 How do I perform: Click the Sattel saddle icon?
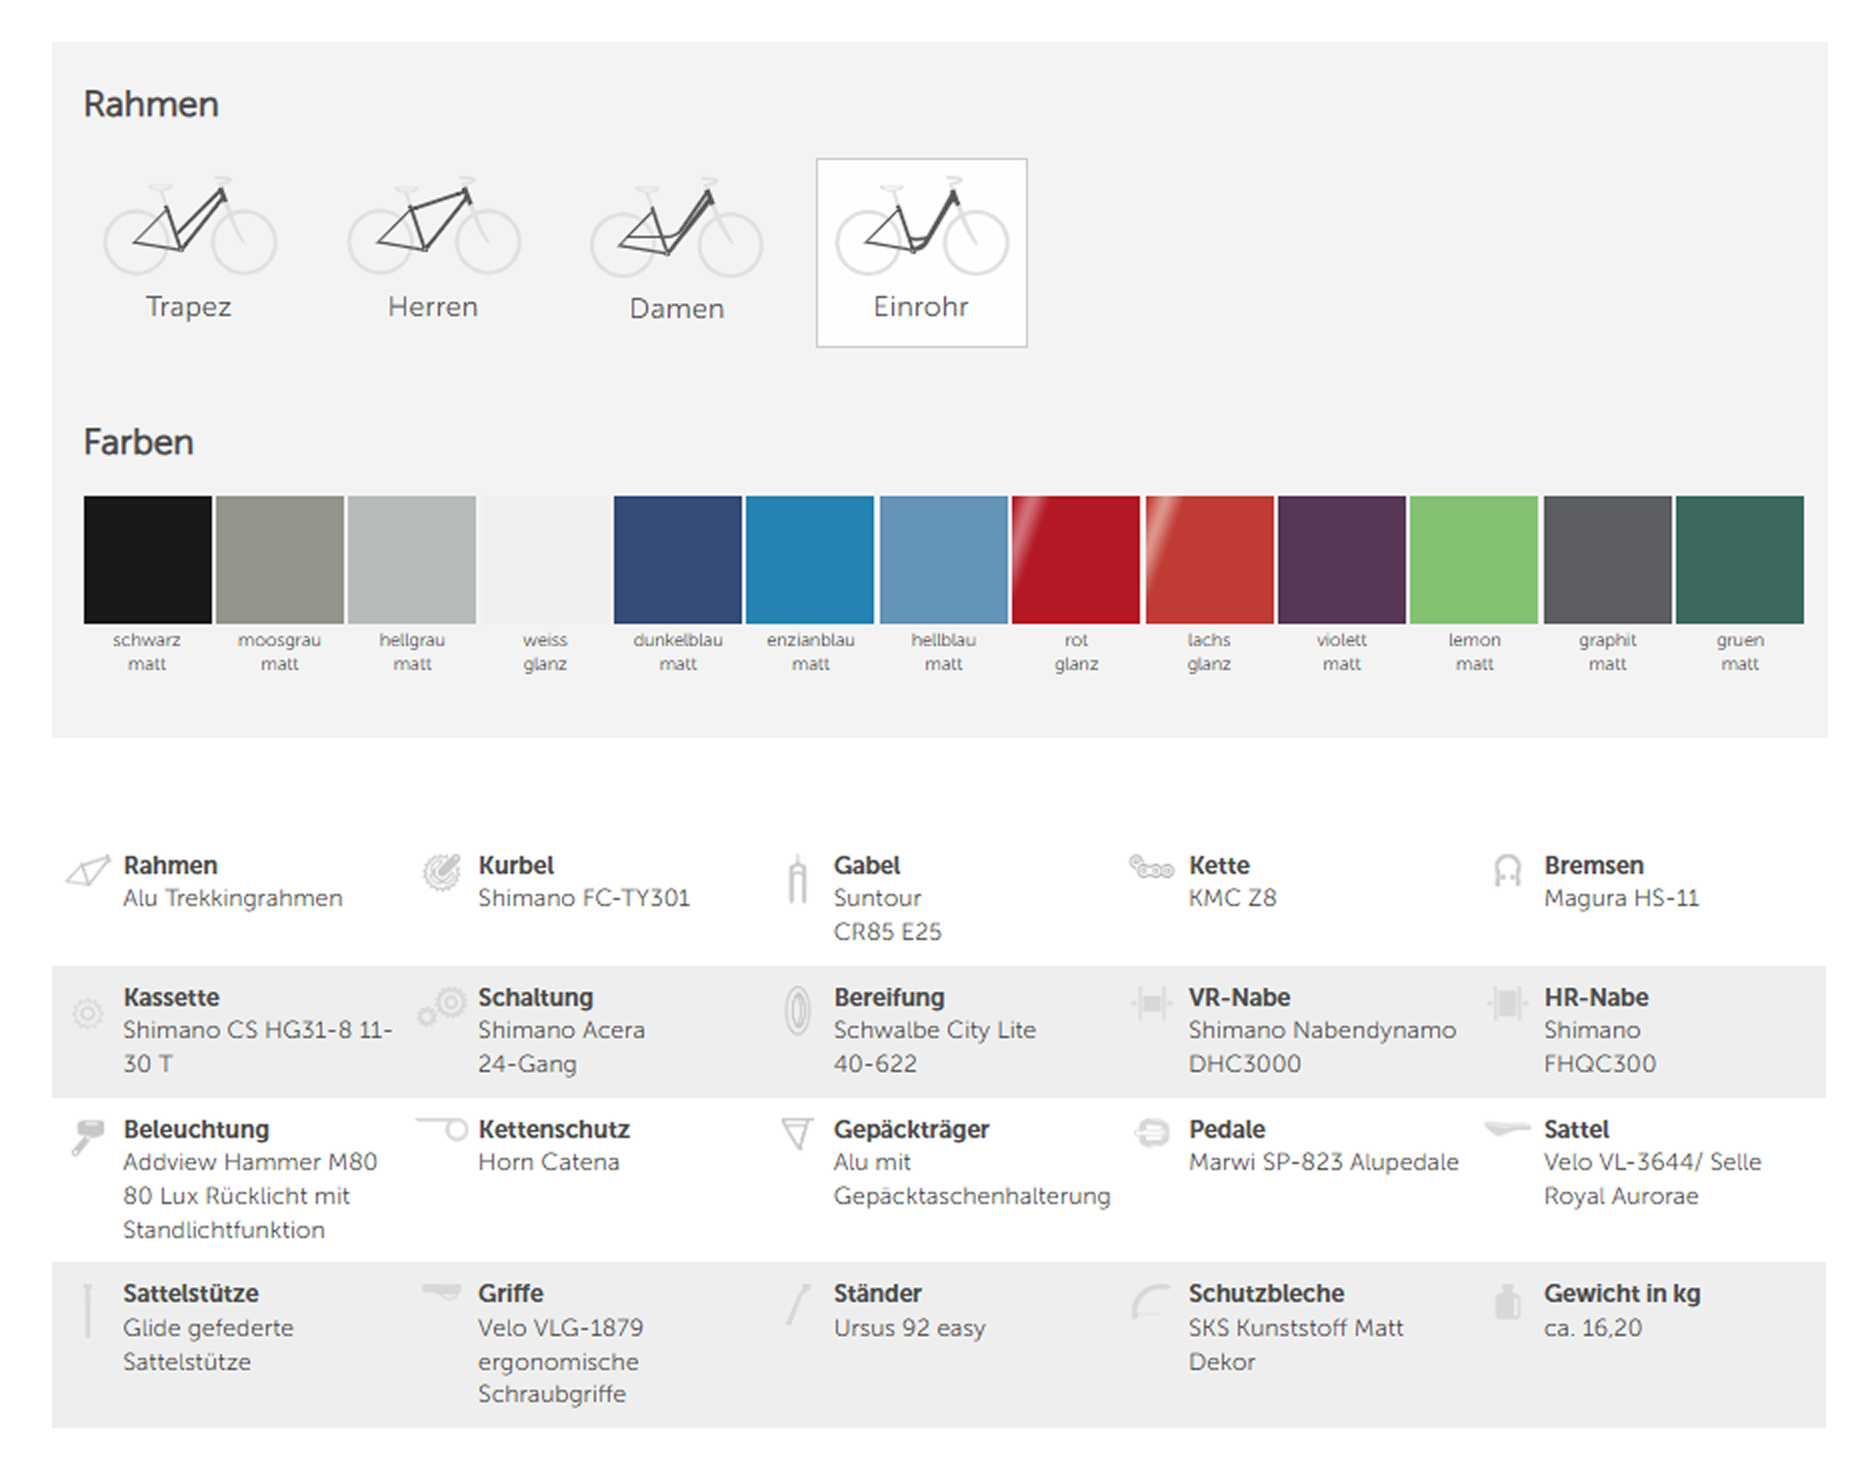click(x=1507, y=1130)
